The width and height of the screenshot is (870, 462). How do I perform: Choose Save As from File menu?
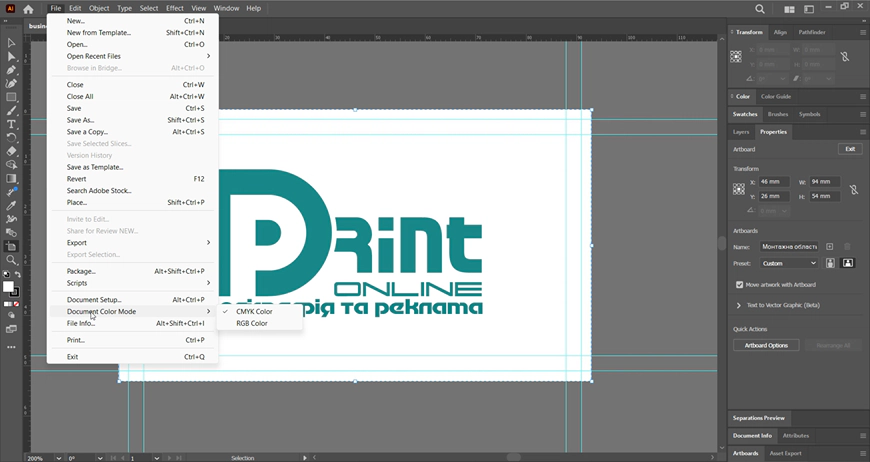pos(133,120)
